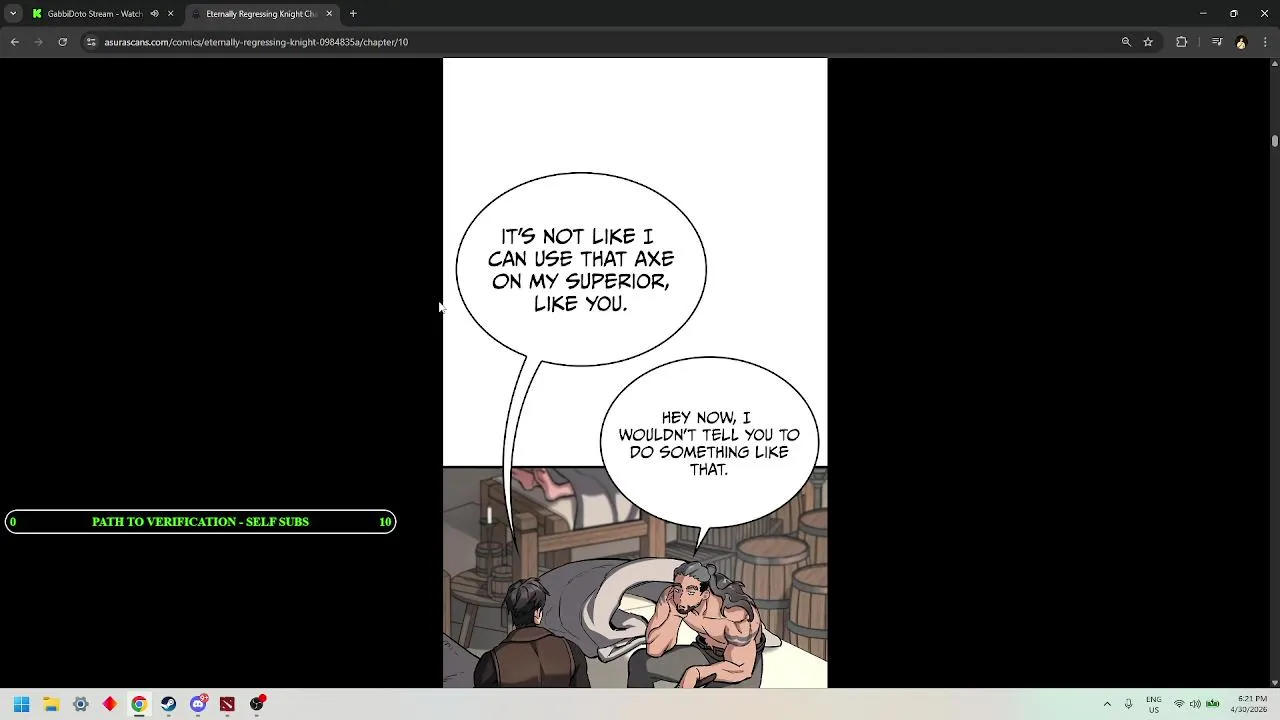1280x720 pixels.
Task: Open File Explorer from taskbar
Action: [x=51, y=704]
